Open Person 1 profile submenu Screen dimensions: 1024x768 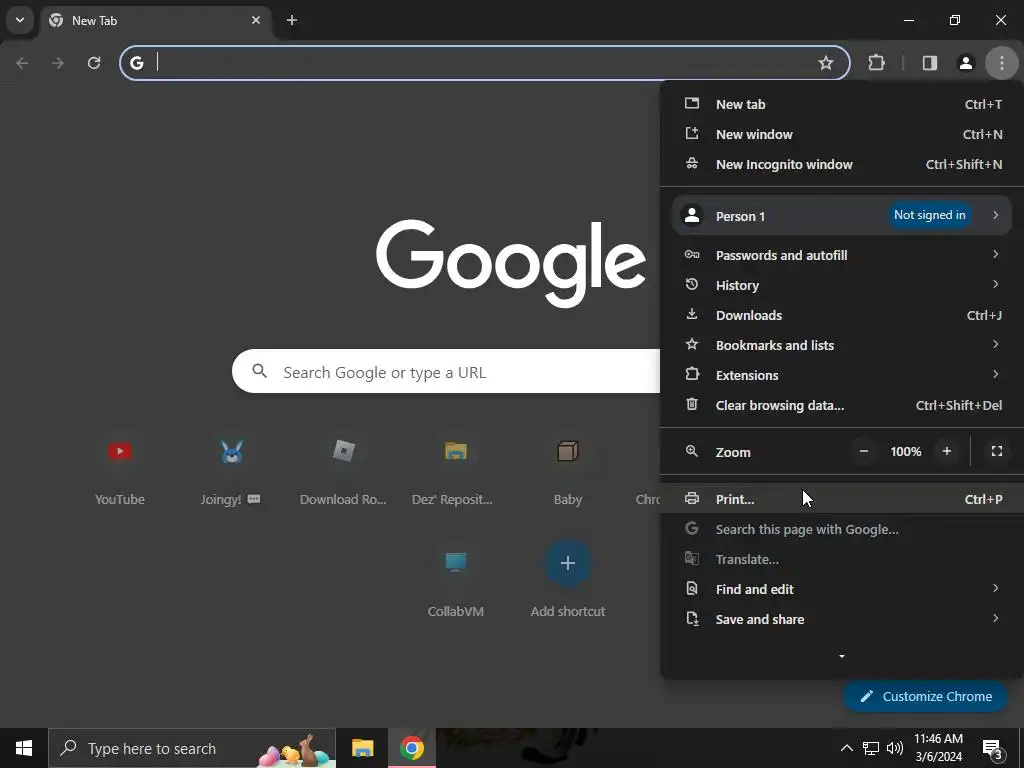click(842, 216)
